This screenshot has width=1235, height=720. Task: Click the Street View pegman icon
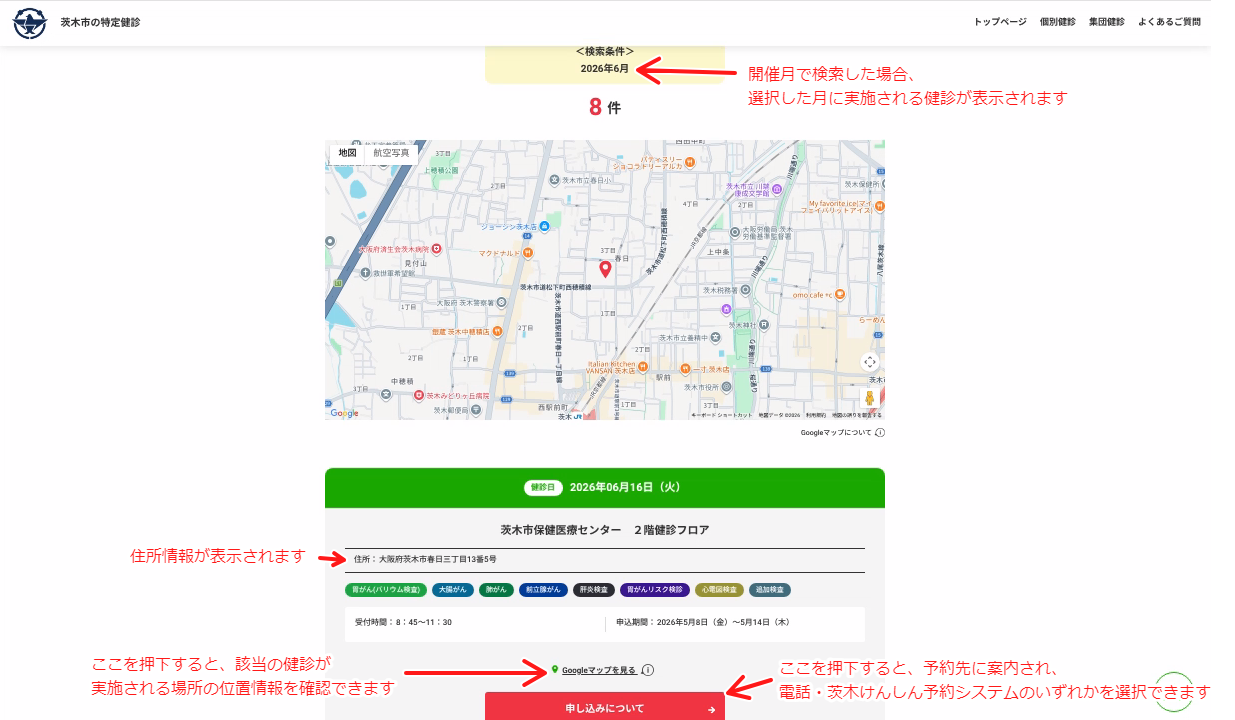tap(870, 398)
